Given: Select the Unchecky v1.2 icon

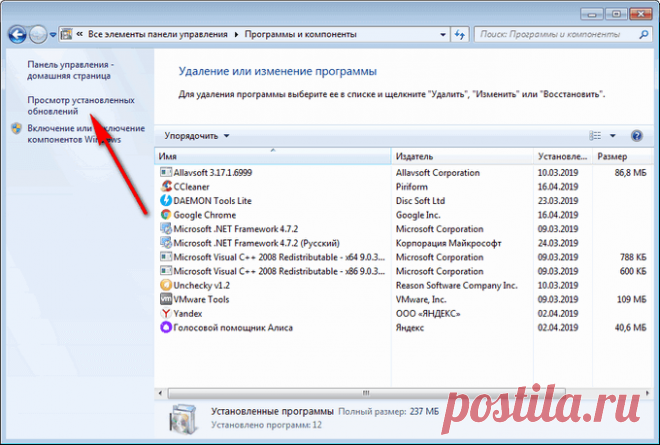Looking at the screenshot, I should pyautogui.click(x=166, y=285).
